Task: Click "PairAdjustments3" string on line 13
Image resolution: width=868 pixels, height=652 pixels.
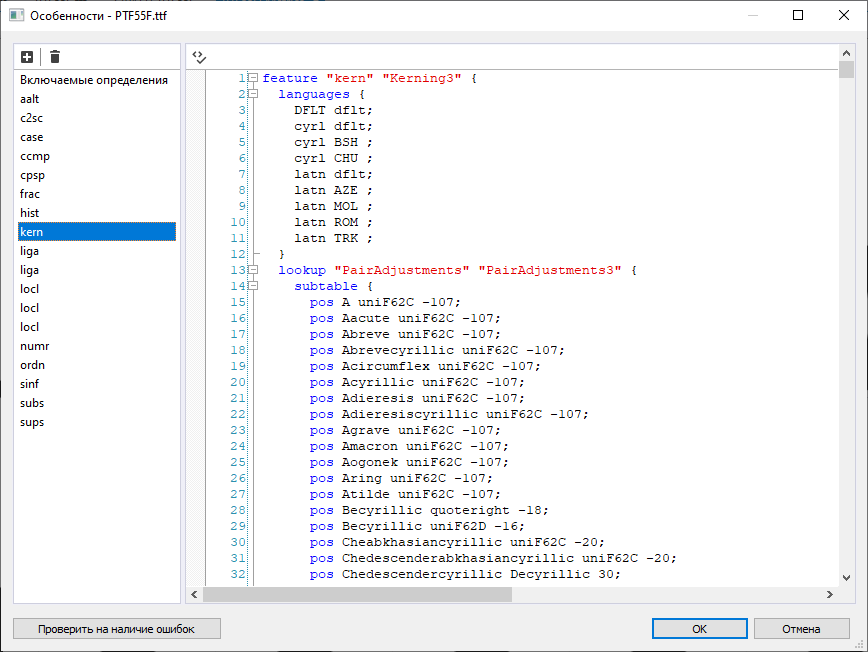Action: [550, 270]
